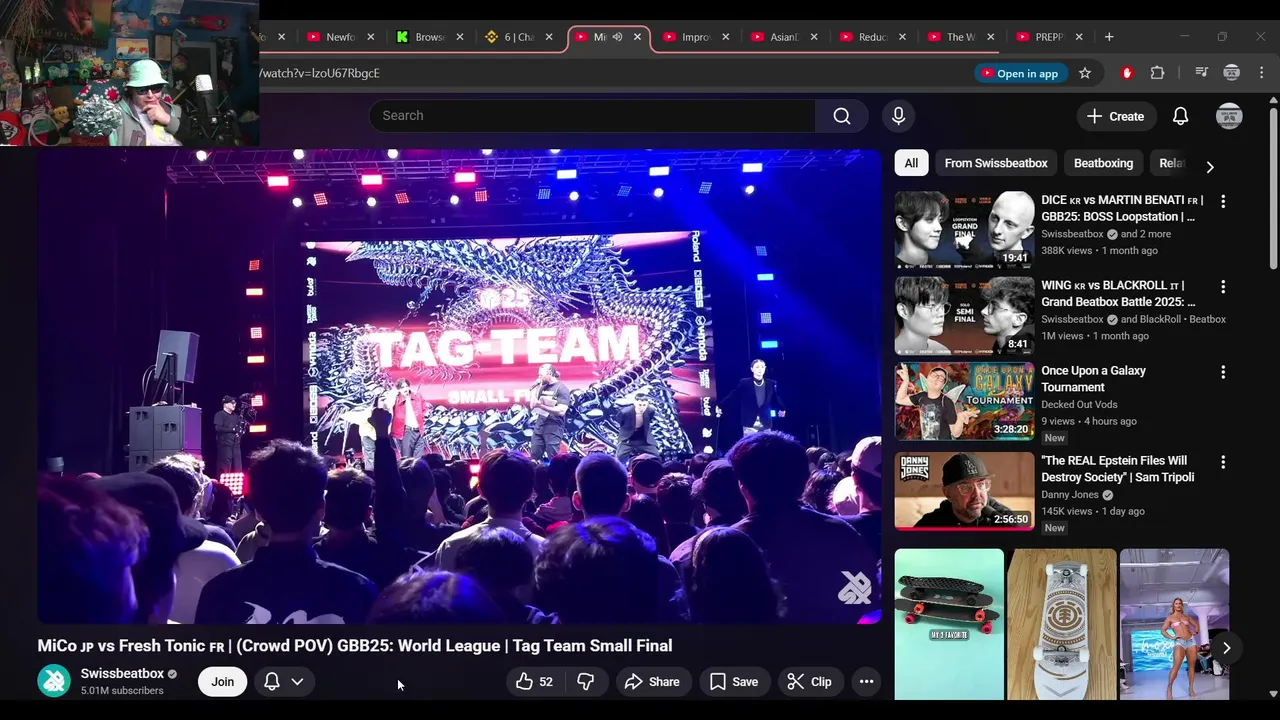
Task: Open options for REAL Epstein Files video
Action: pos(1222,463)
